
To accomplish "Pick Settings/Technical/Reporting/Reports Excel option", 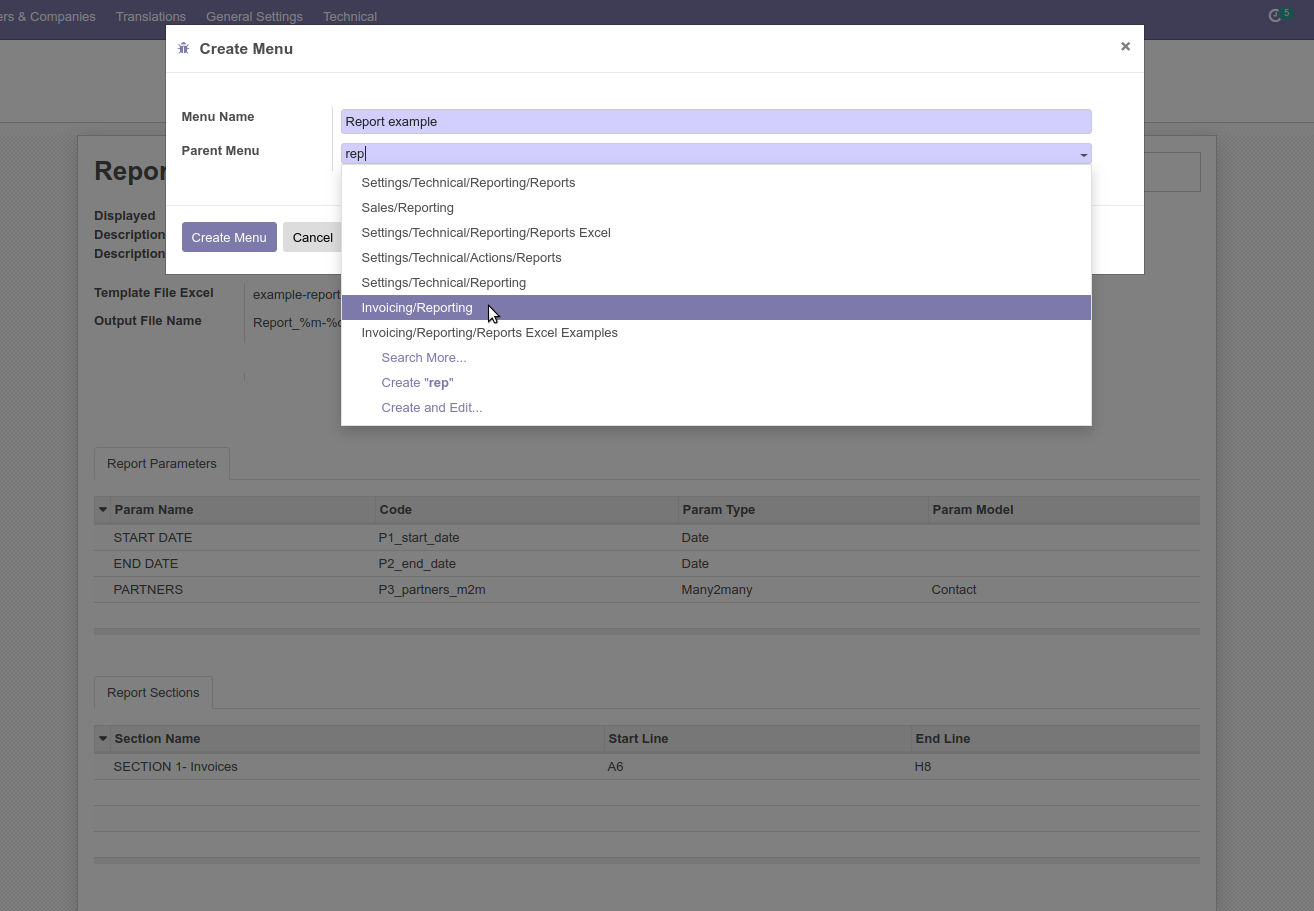I will (x=716, y=233).
